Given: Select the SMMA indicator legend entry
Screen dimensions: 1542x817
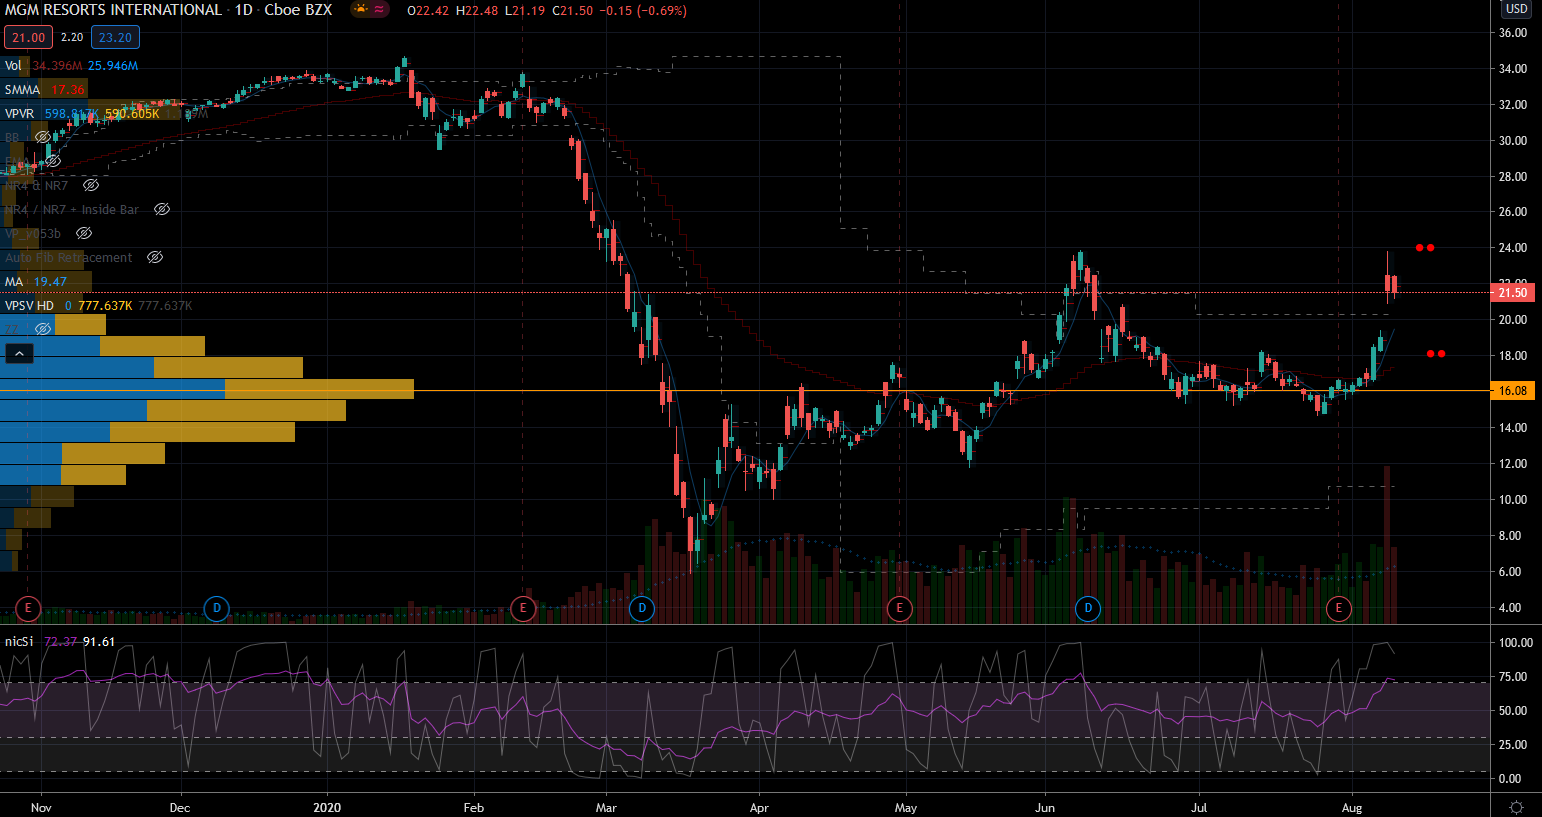Looking at the screenshot, I should pos(22,89).
